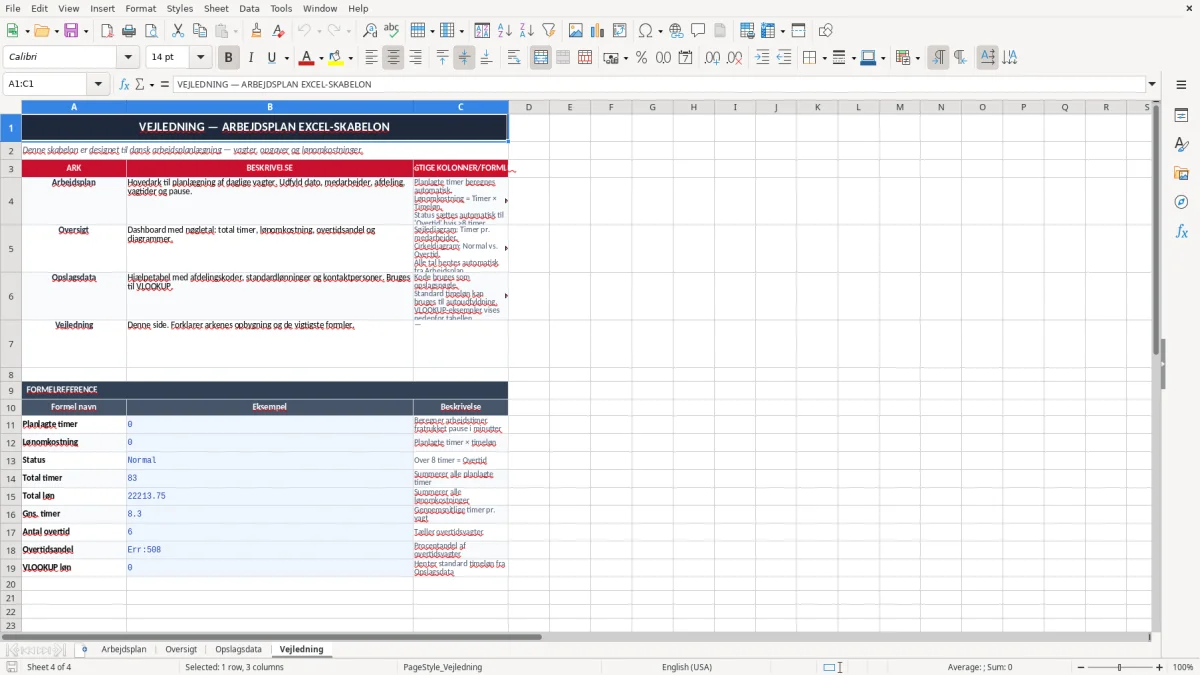
Task: Open sidebar Navigator compass icon
Action: coord(1181,202)
